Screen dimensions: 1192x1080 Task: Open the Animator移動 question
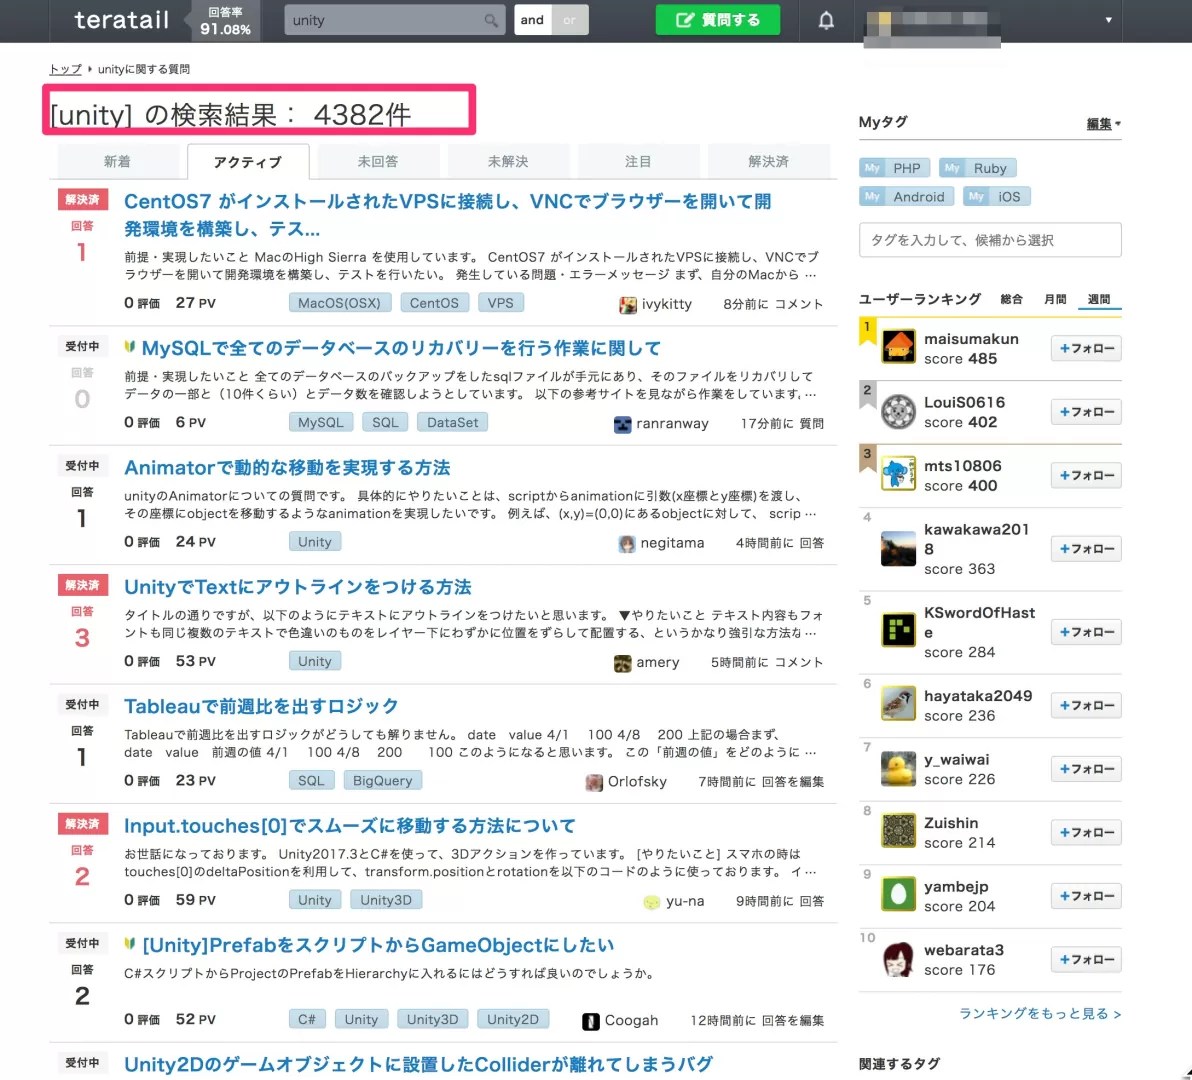(x=287, y=467)
